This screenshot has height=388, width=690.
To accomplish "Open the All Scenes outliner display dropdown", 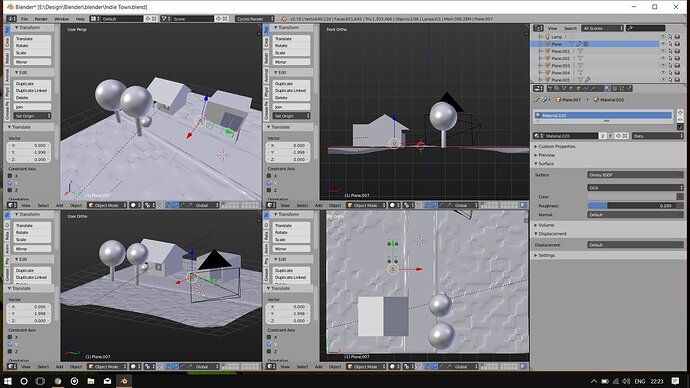I will coord(602,28).
